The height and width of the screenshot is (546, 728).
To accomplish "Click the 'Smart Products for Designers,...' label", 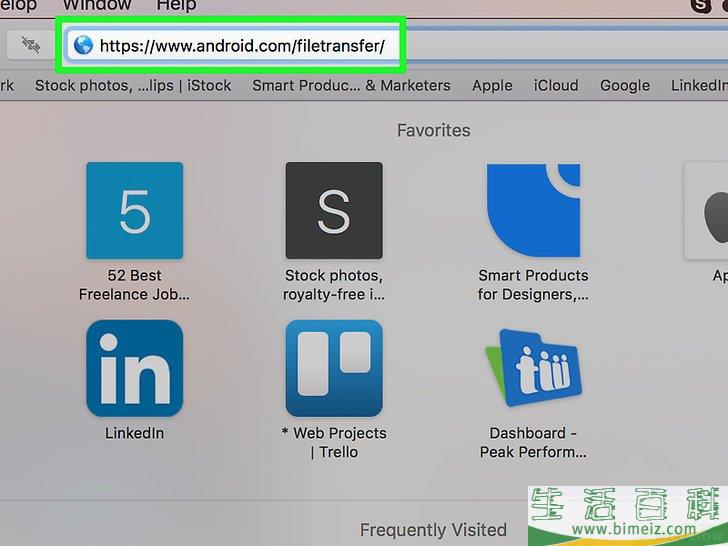I will pos(533,285).
